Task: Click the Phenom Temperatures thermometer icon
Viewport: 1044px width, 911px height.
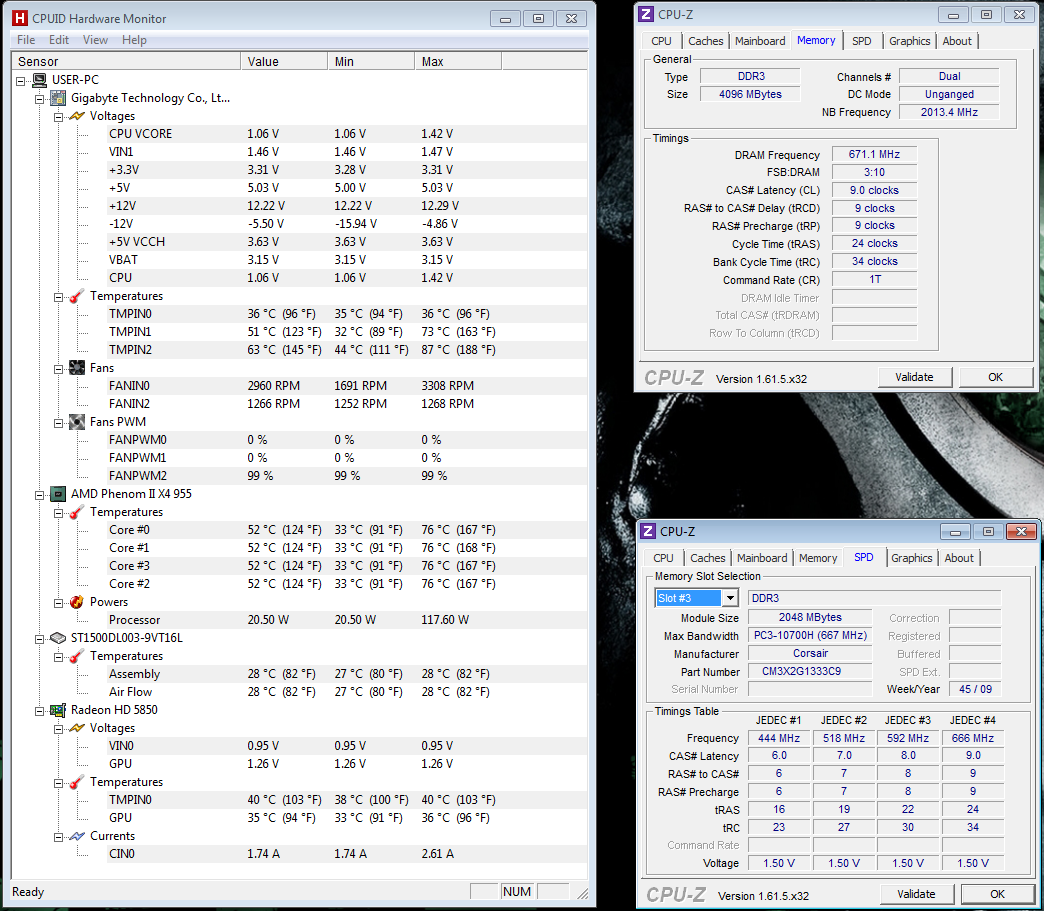Action: pos(77,511)
